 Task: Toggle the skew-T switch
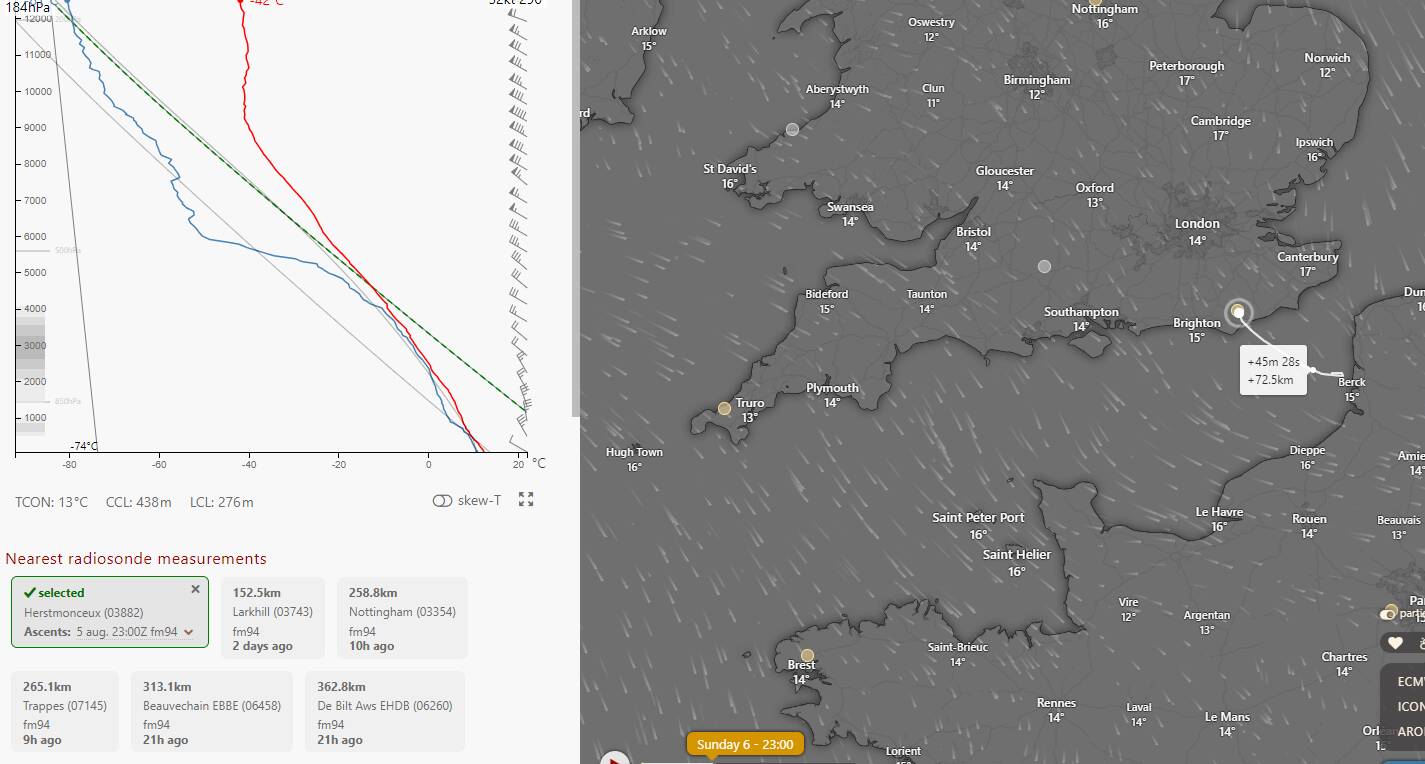442,500
